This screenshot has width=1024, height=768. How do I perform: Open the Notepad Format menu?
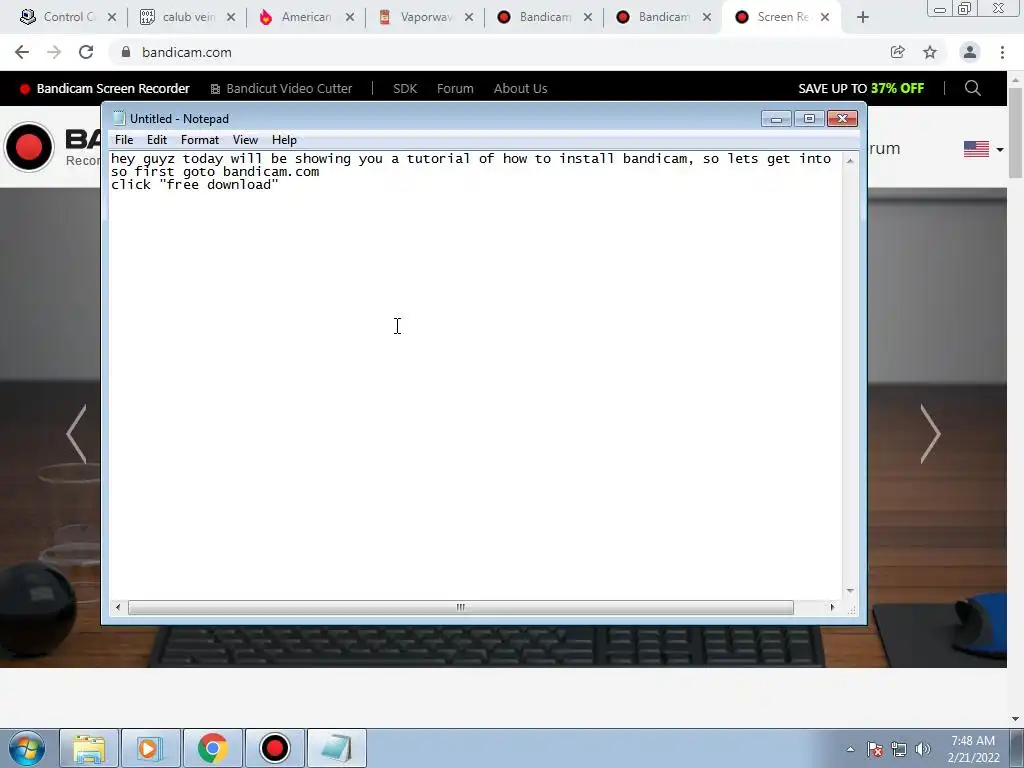pos(200,140)
